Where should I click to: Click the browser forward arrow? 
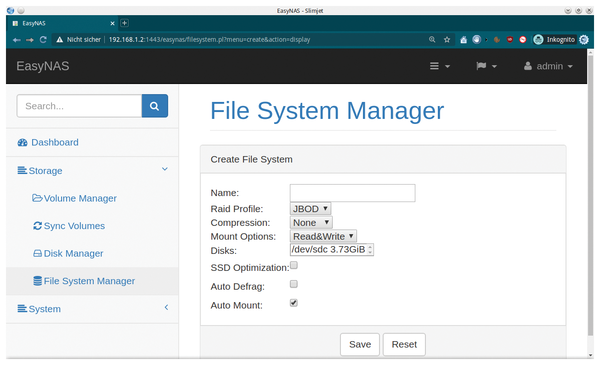coord(30,40)
